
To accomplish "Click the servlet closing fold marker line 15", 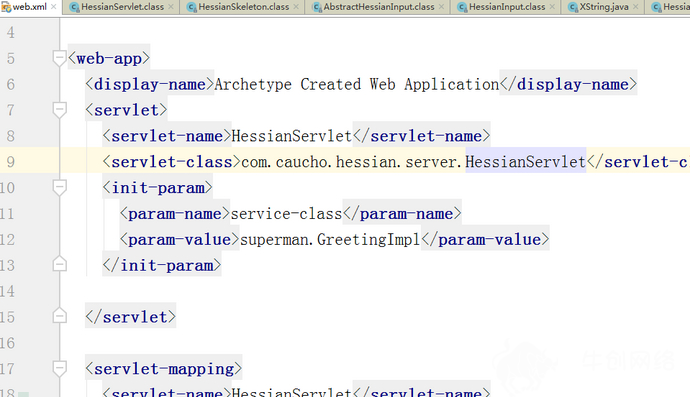I will tap(59, 316).
